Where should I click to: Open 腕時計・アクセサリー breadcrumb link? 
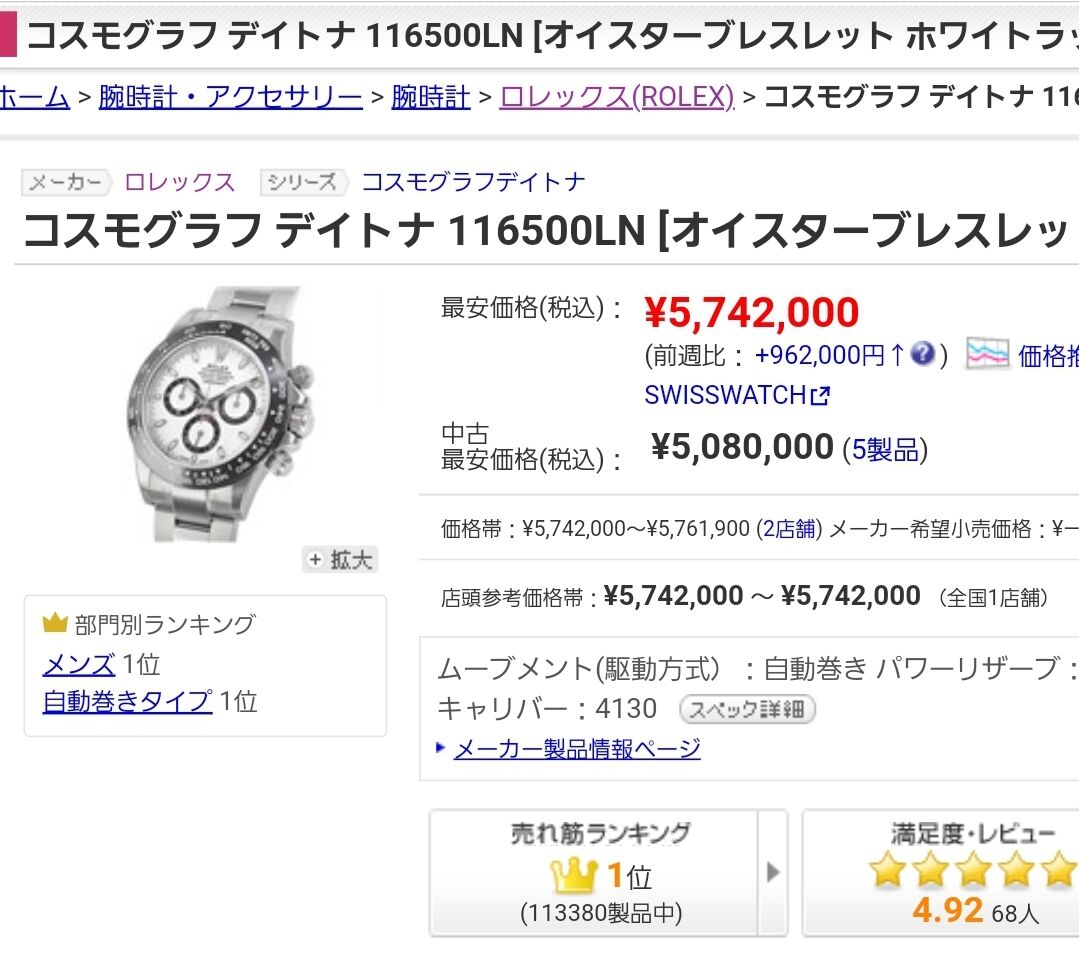[231, 97]
